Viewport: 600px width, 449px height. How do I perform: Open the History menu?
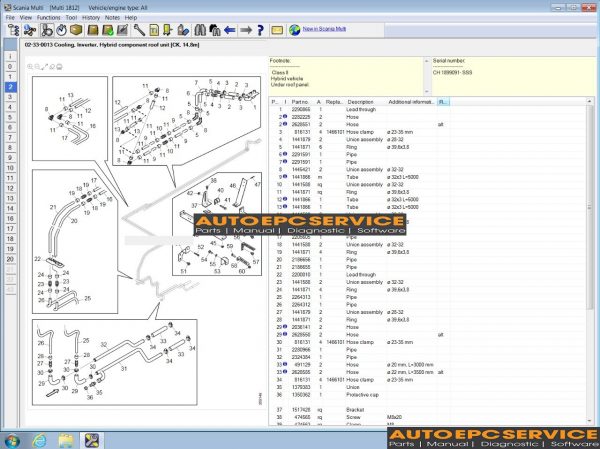point(91,18)
